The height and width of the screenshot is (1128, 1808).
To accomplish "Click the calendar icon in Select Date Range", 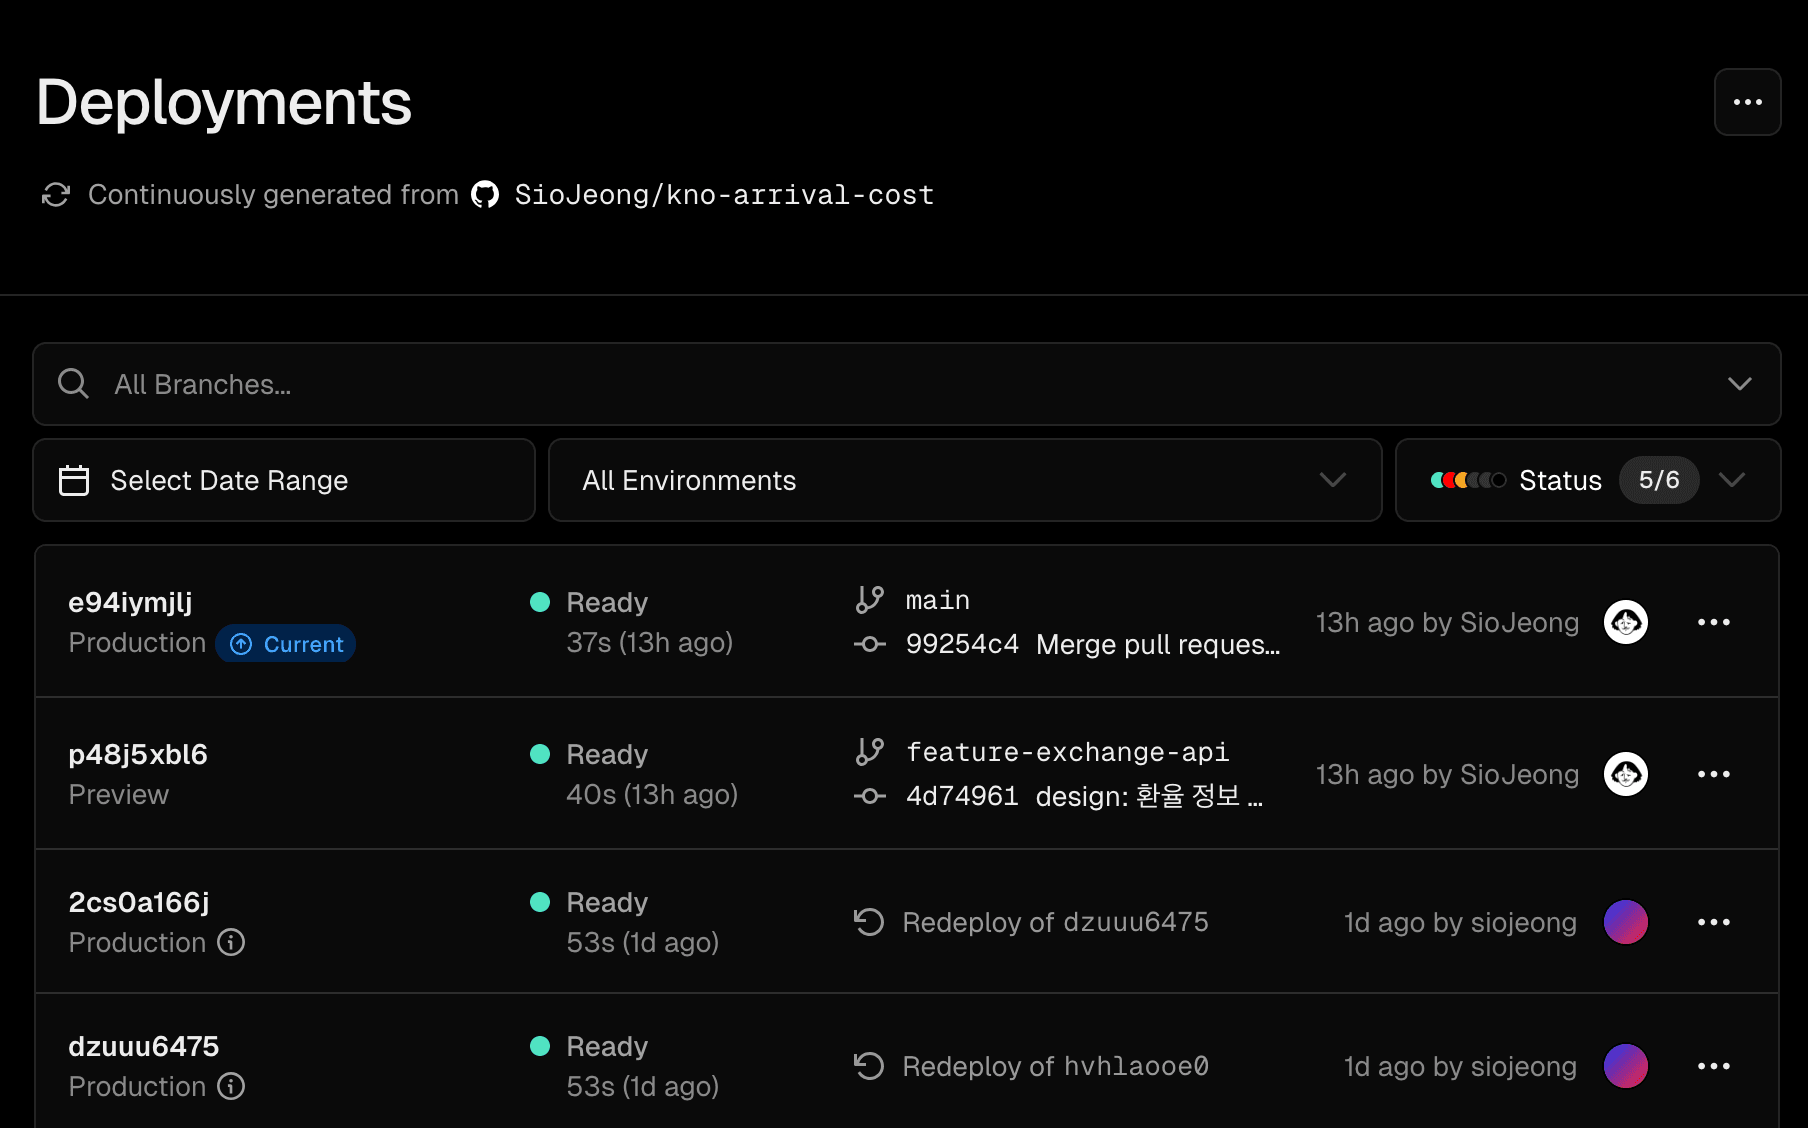I will (74, 480).
